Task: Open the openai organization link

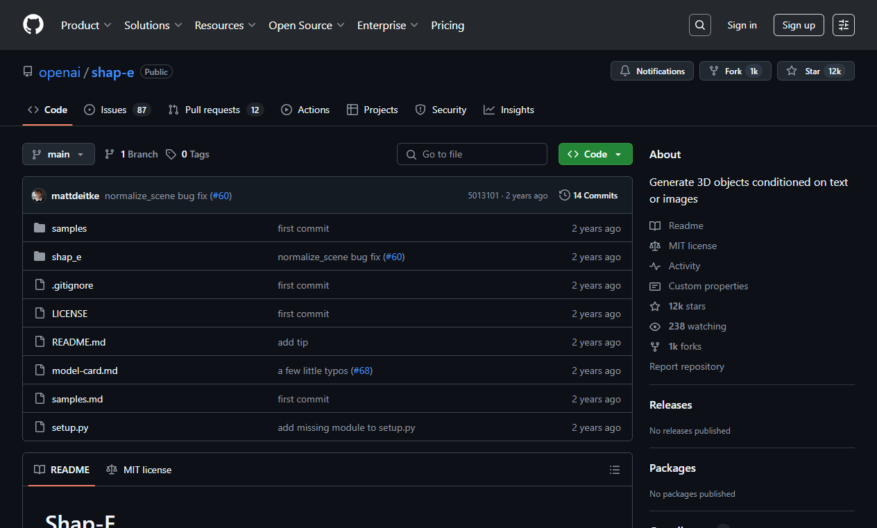Action: point(59,72)
